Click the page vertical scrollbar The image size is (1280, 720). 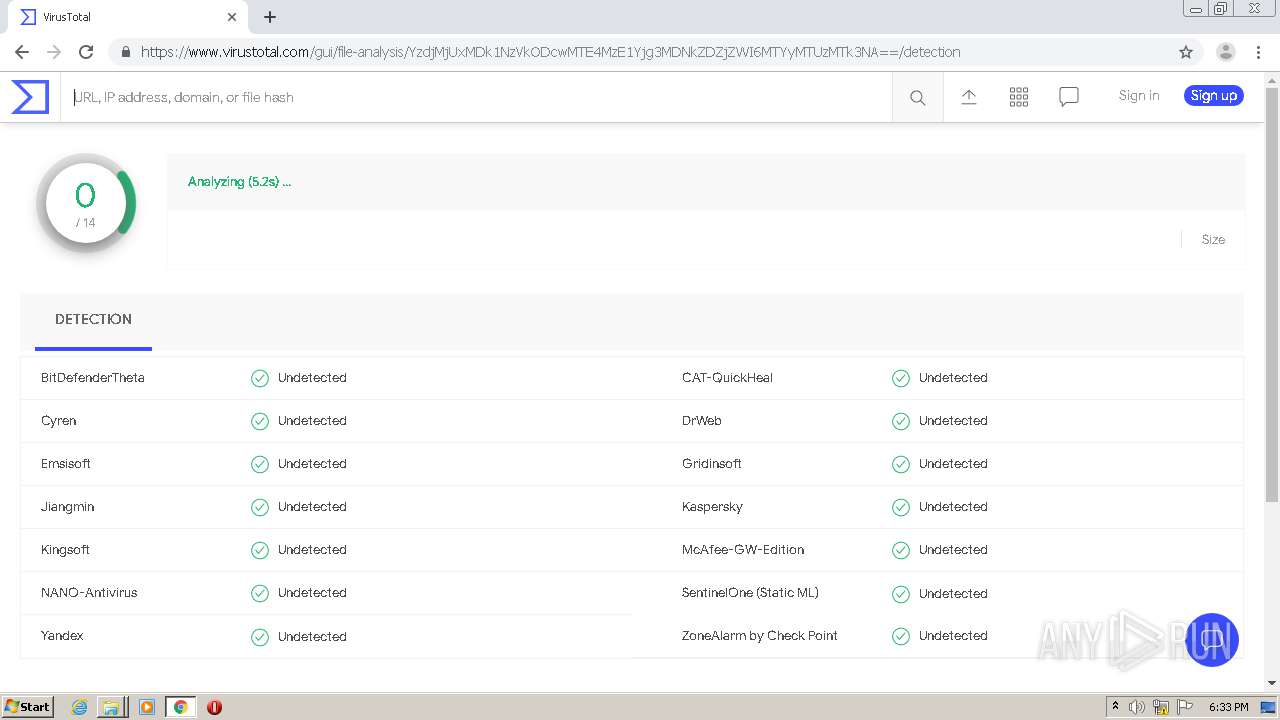tap(1272, 295)
